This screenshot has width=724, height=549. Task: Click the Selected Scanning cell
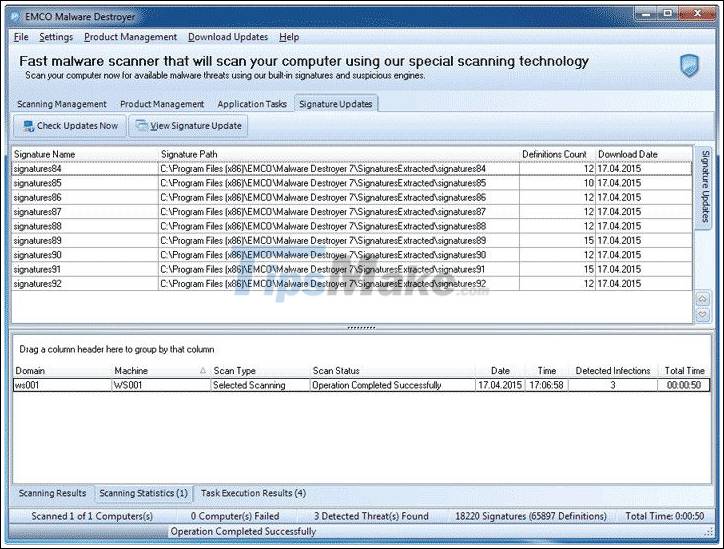(260, 385)
